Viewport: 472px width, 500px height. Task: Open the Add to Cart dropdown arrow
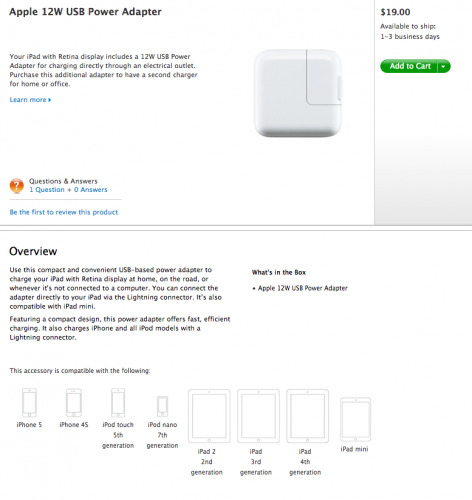[444, 66]
